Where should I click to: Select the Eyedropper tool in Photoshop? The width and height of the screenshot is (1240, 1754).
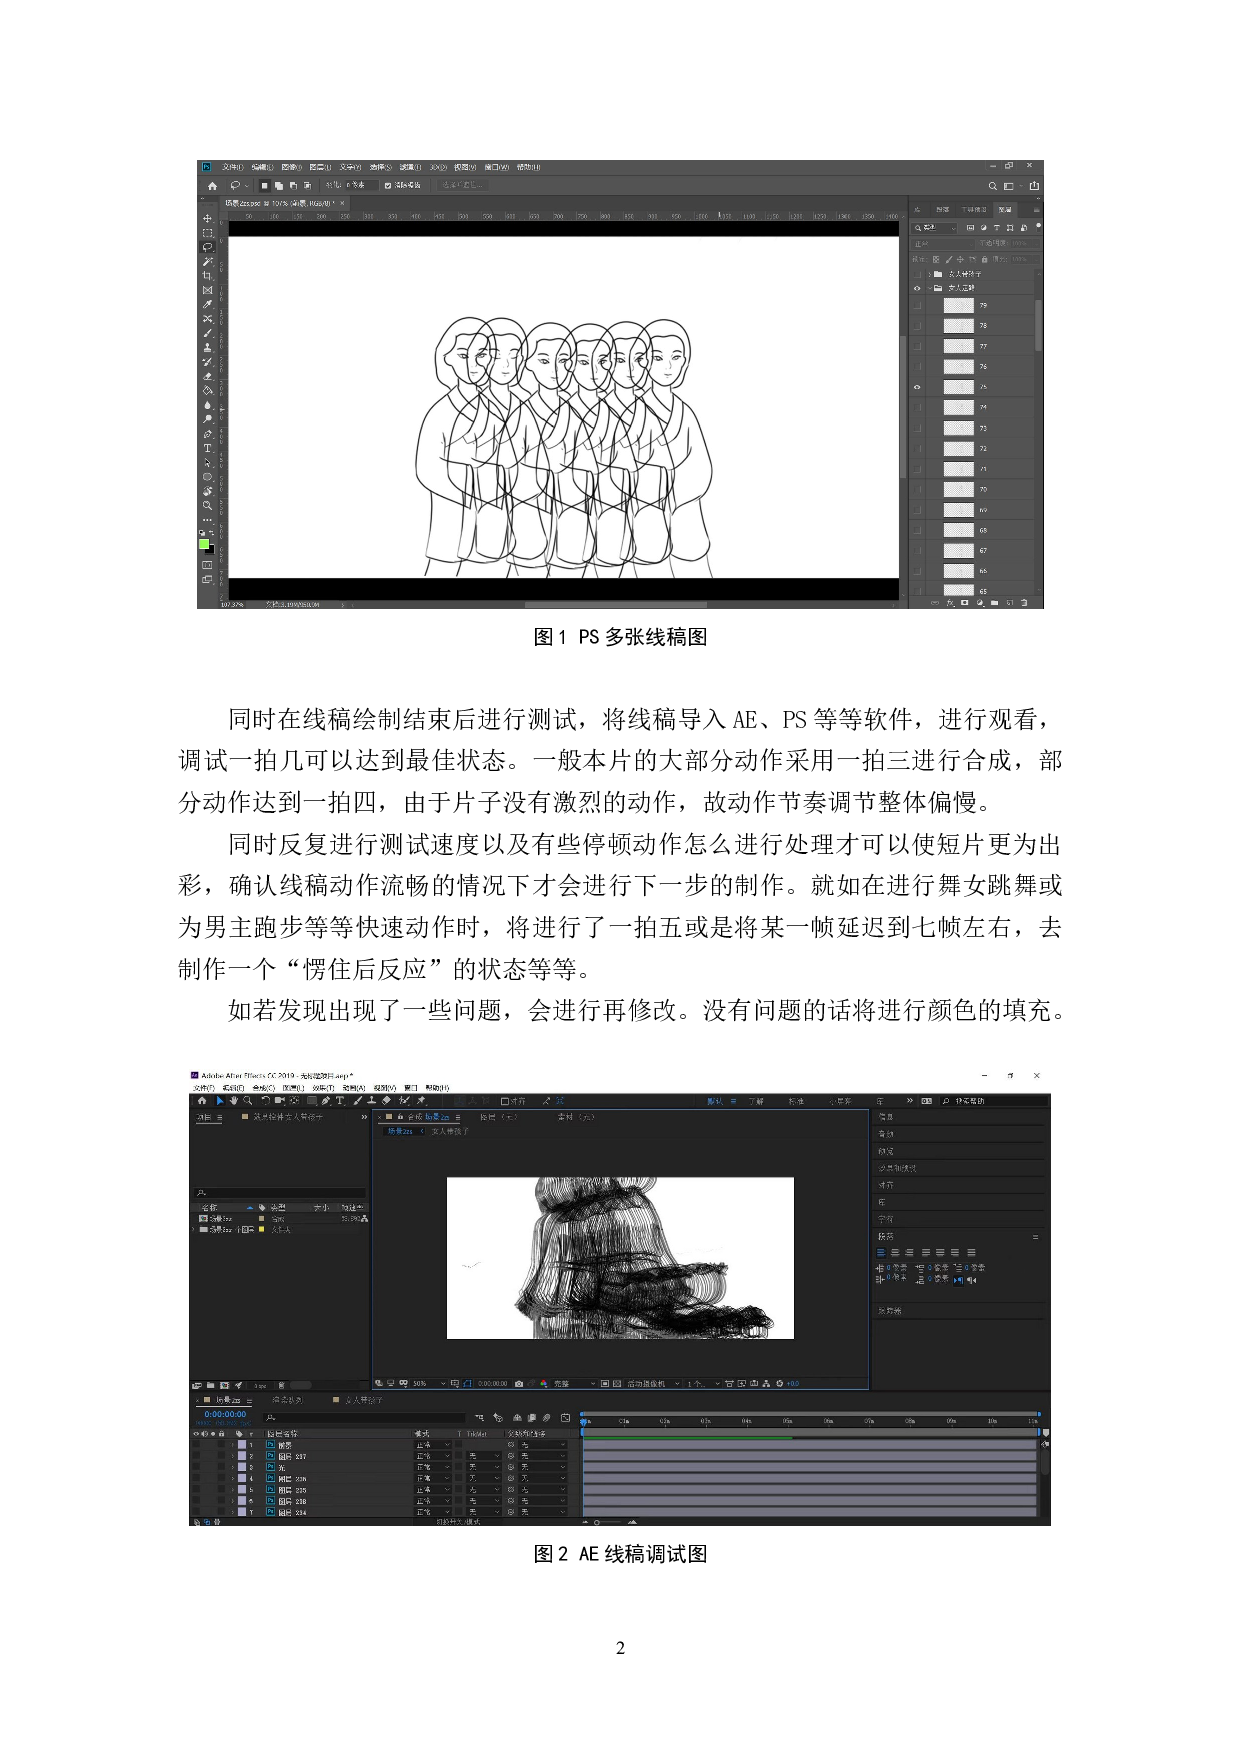pos(208,304)
